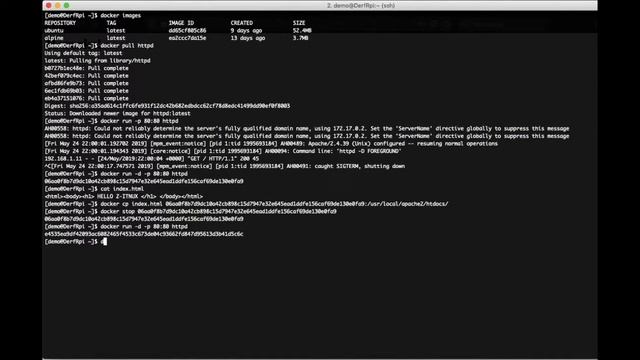This screenshot has height=360, width=640.
Task: Click the 192.168.1.11 GET request log line
Action: [152, 159]
